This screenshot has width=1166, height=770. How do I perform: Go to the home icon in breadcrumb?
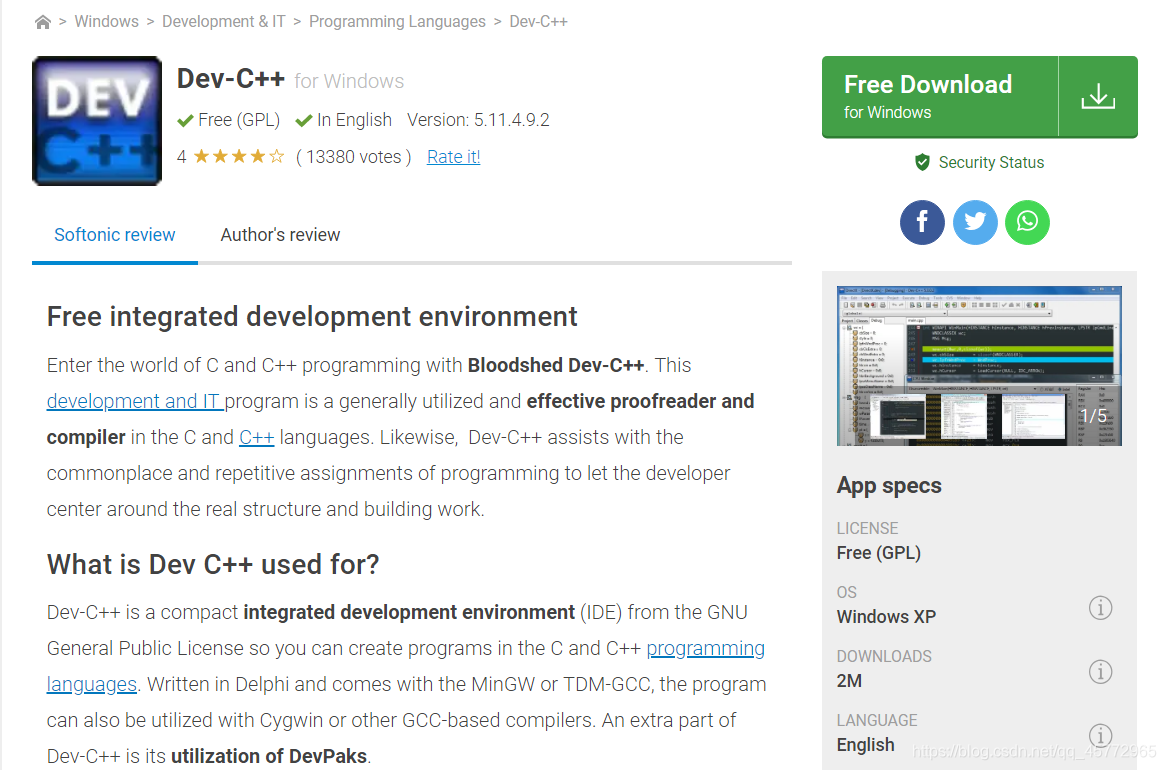pyautogui.click(x=42, y=22)
